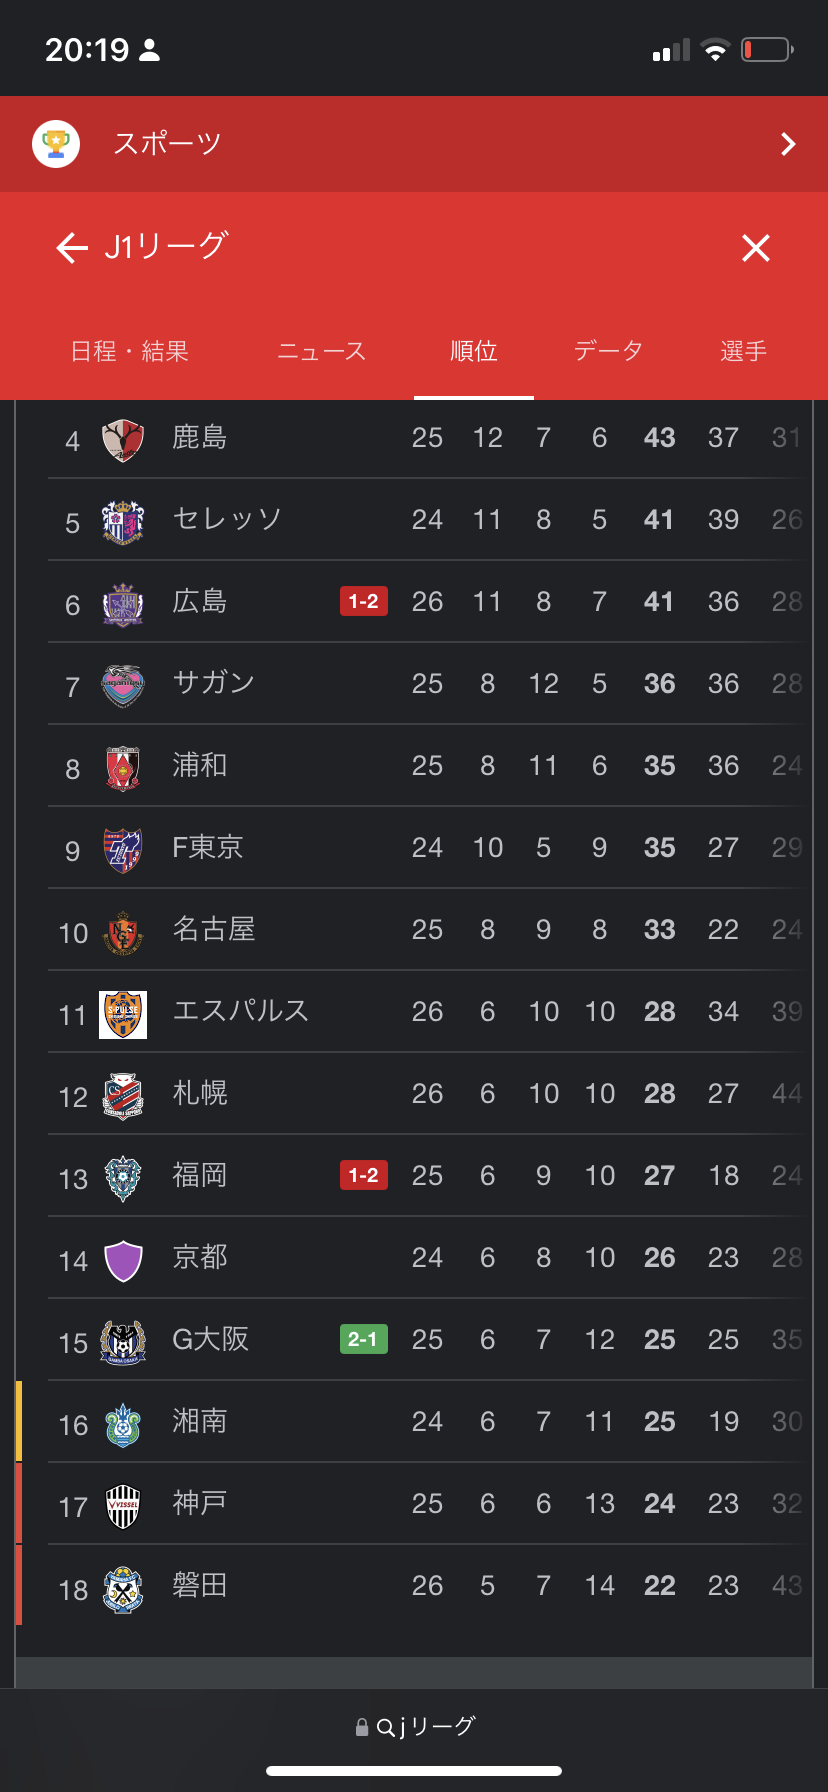Image resolution: width=828 pixels, height=1792 pixels.
Task: Tap the 浦和 team crest
Action: tap(123, 767)
